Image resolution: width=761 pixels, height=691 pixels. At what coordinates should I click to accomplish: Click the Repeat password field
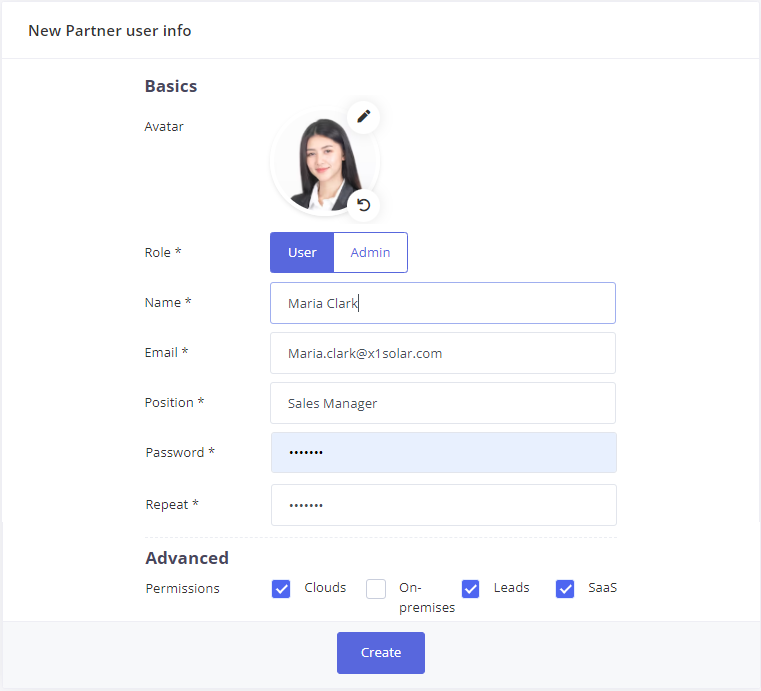442,505
